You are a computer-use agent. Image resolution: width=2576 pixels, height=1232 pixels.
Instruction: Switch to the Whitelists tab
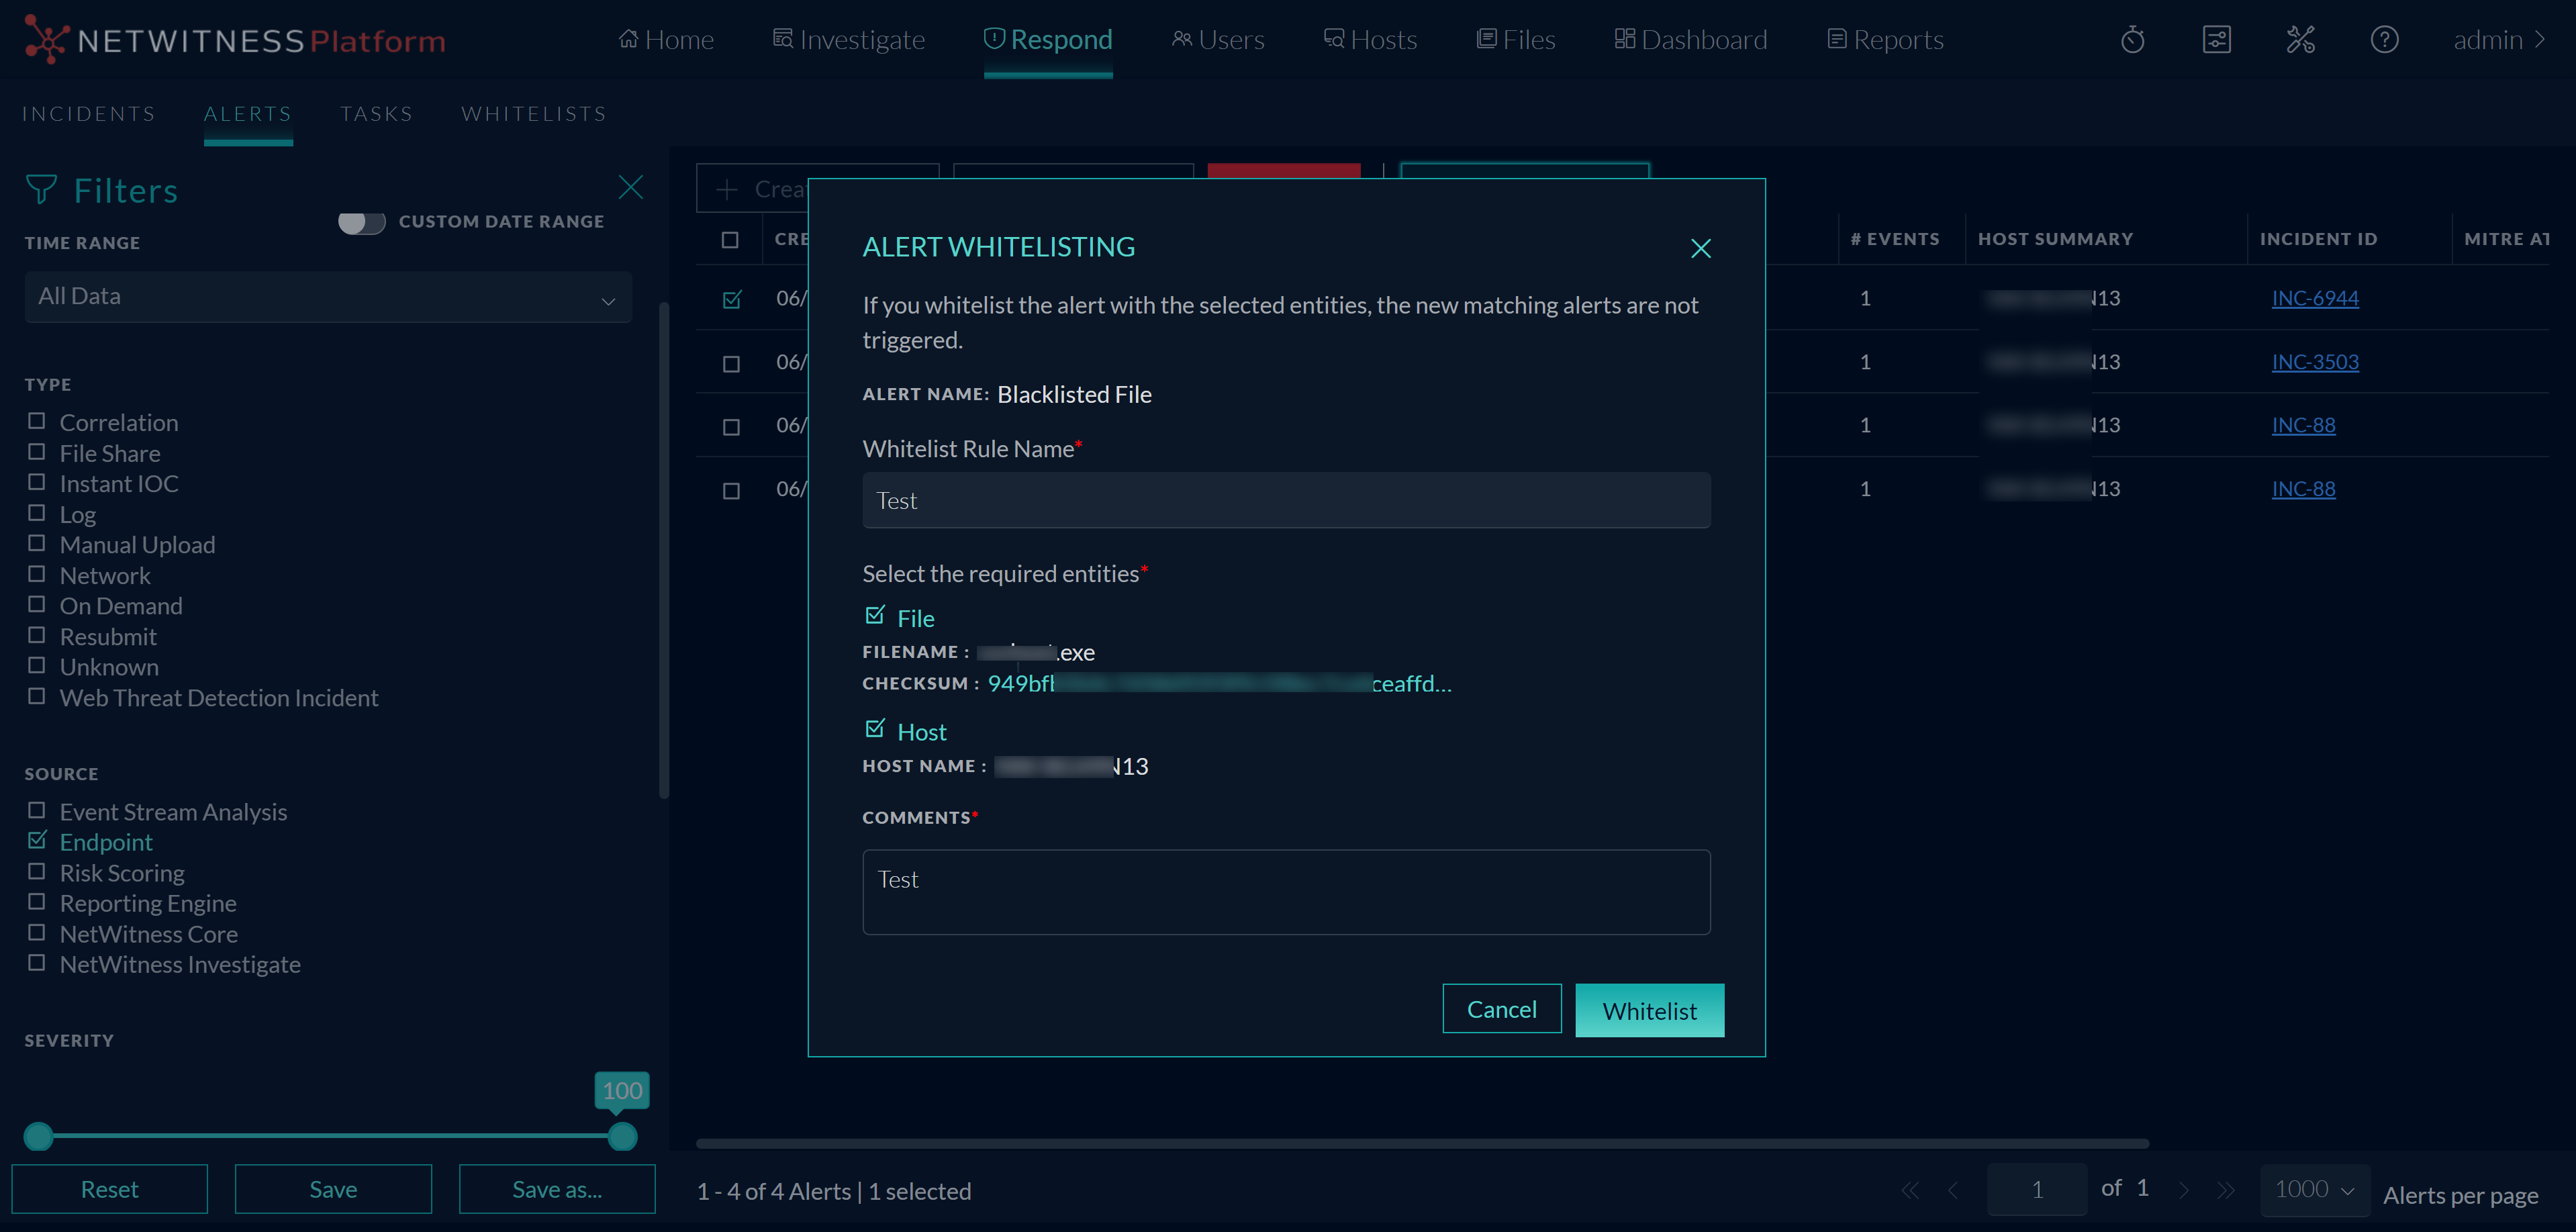click(533, 113)
